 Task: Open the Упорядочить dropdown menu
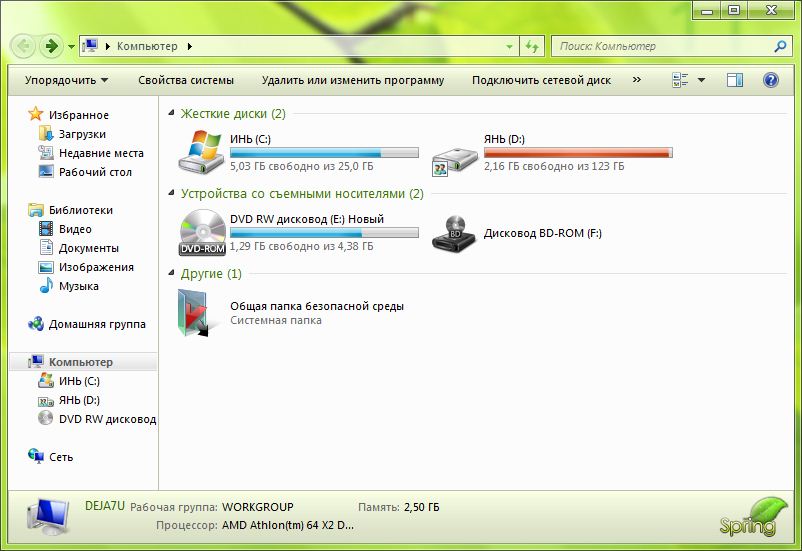[66, 80]
